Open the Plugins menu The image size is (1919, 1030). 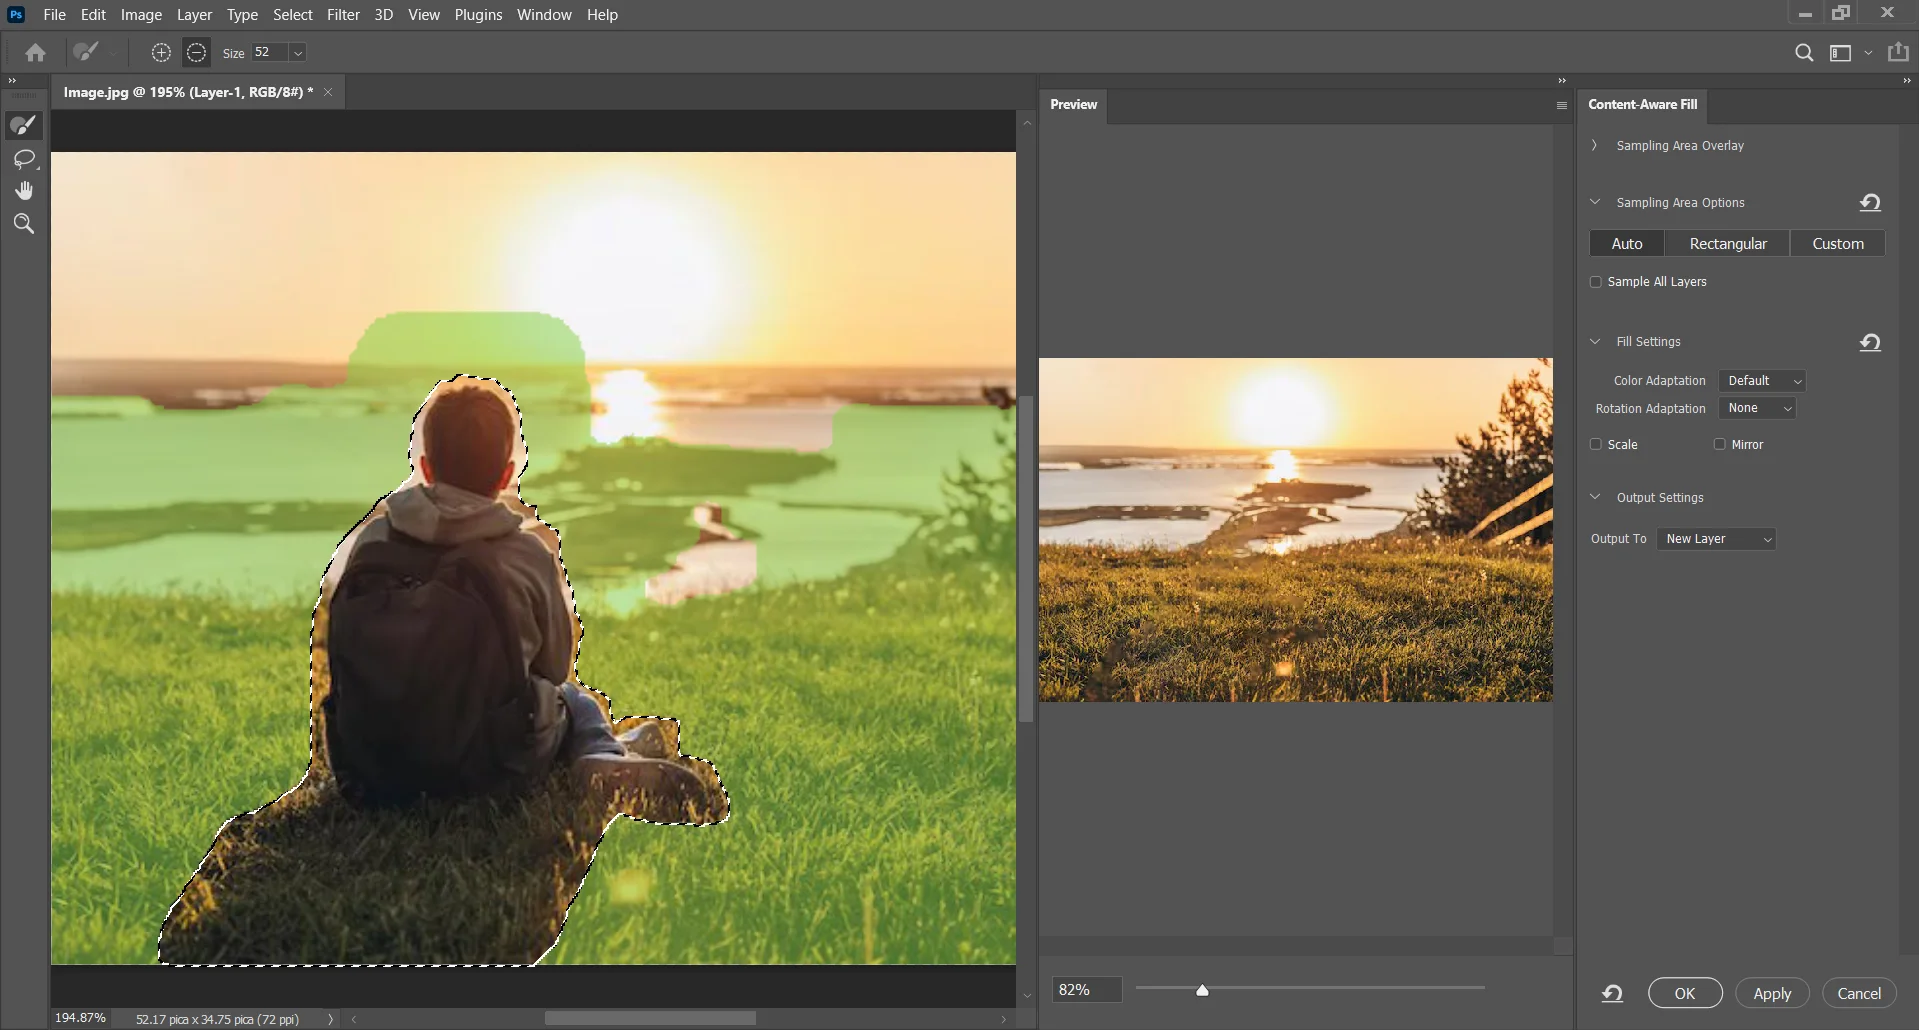tap(478, 15)
